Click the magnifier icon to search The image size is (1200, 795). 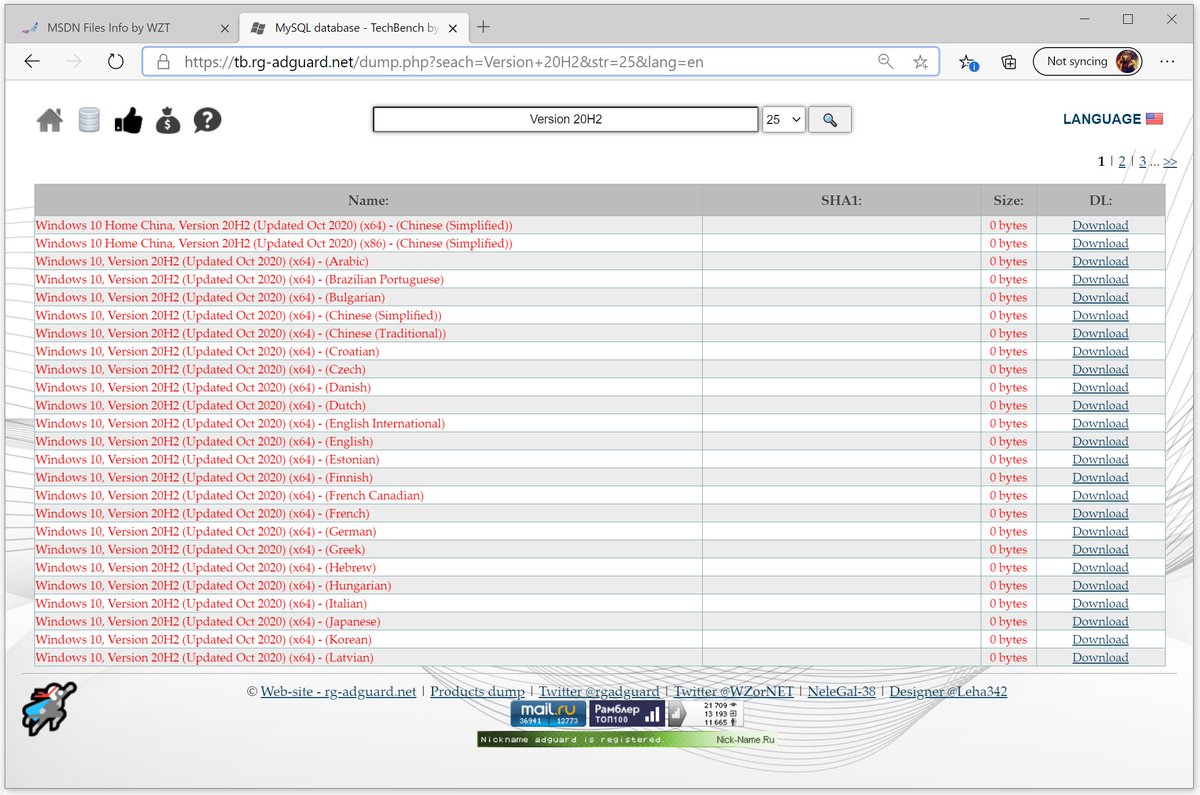[830, 119]
